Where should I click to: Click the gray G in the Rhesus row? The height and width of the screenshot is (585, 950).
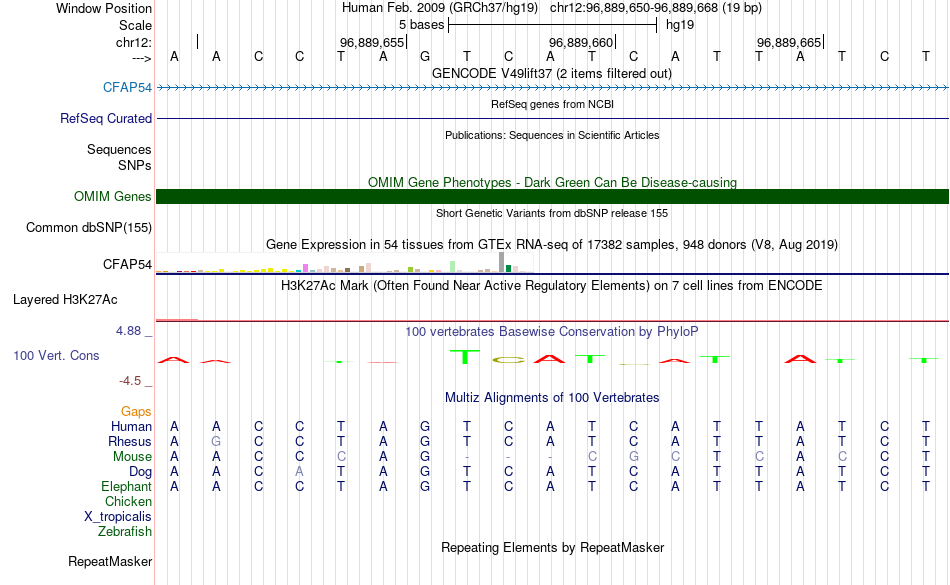[x=216, y=441]
